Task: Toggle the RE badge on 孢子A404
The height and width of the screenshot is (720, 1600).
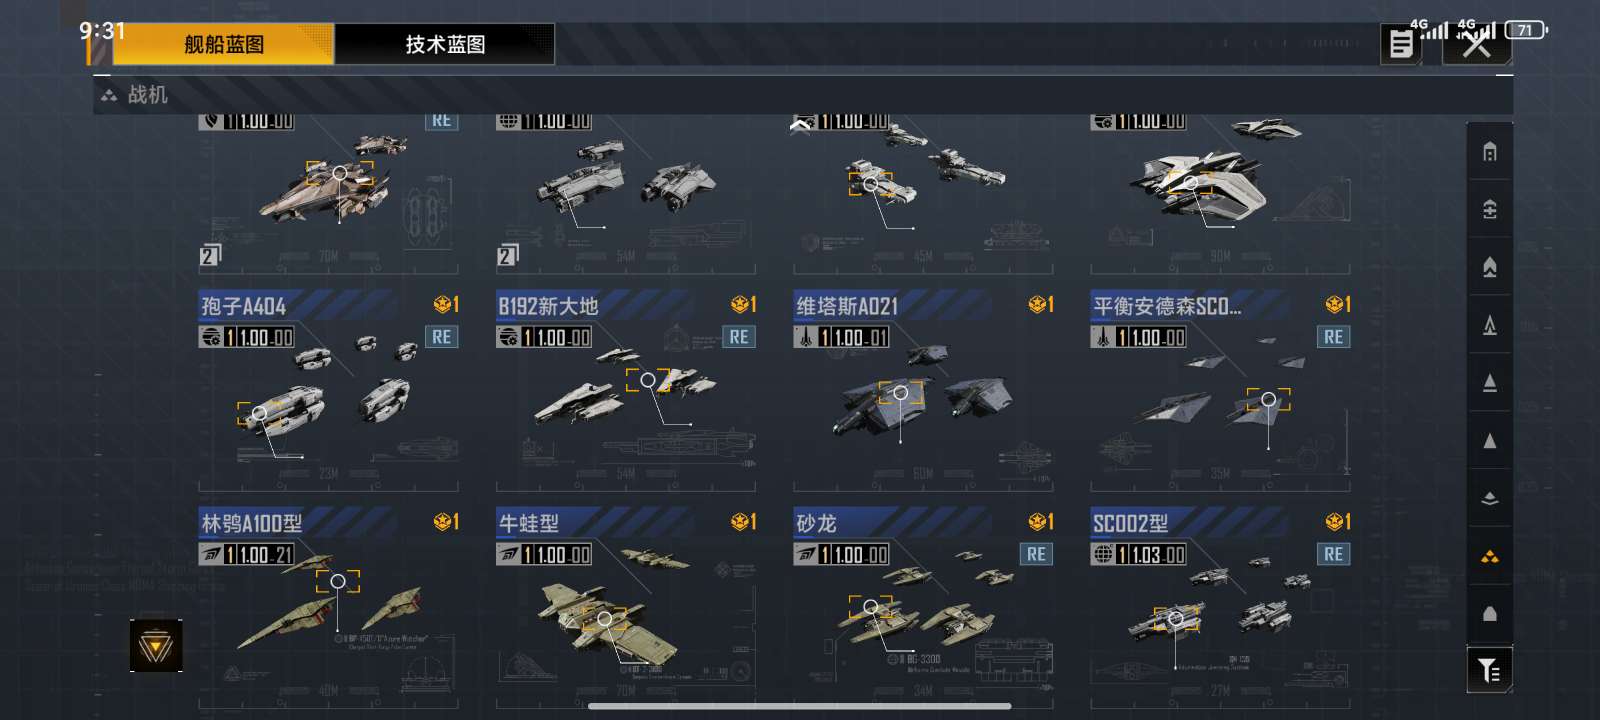Action: [x=442, y=337]
